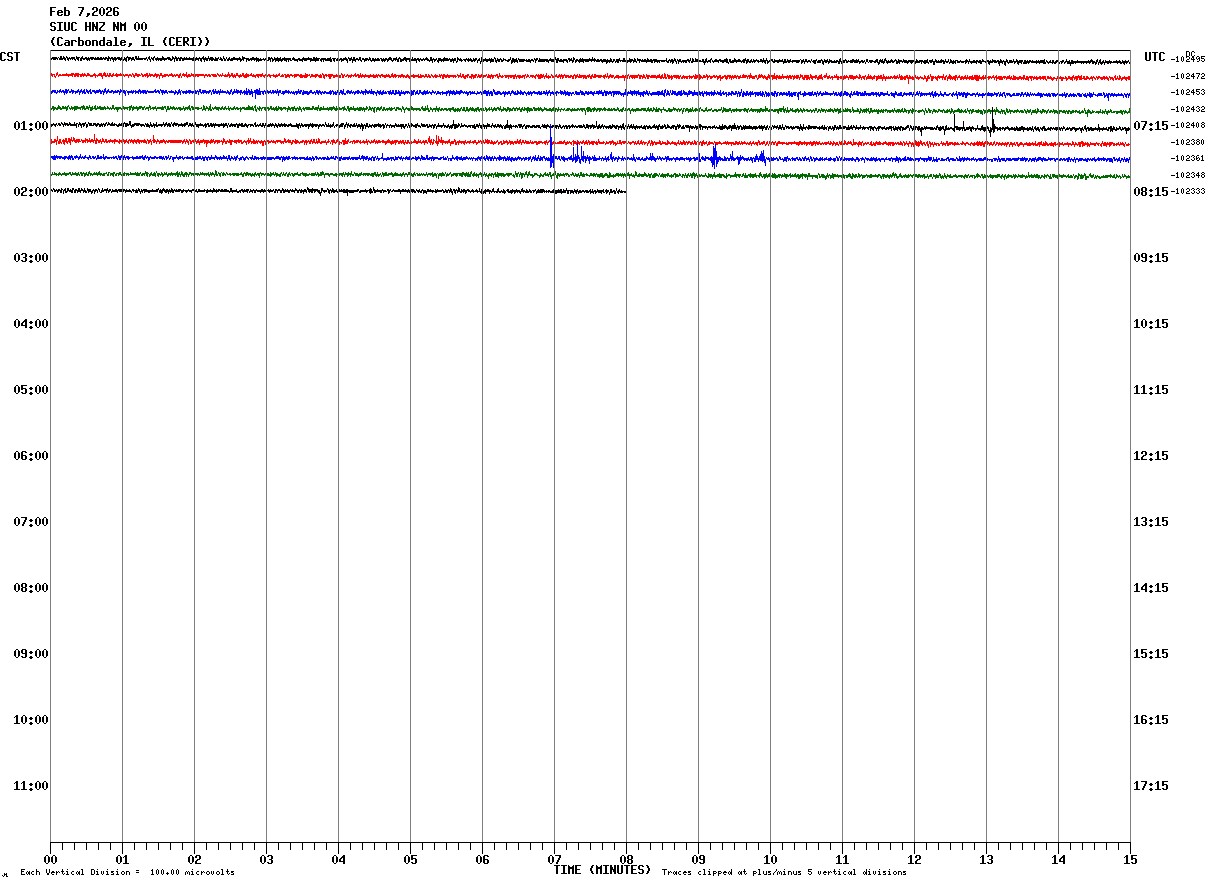Click the "10:15" UTC time label
Image resolution: width=1210 pixels, height=886 pixels.
(1151, 324)
